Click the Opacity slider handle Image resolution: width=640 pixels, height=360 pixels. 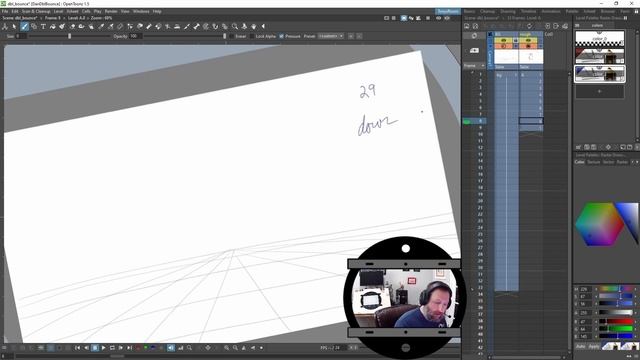(x=224, y=36)
